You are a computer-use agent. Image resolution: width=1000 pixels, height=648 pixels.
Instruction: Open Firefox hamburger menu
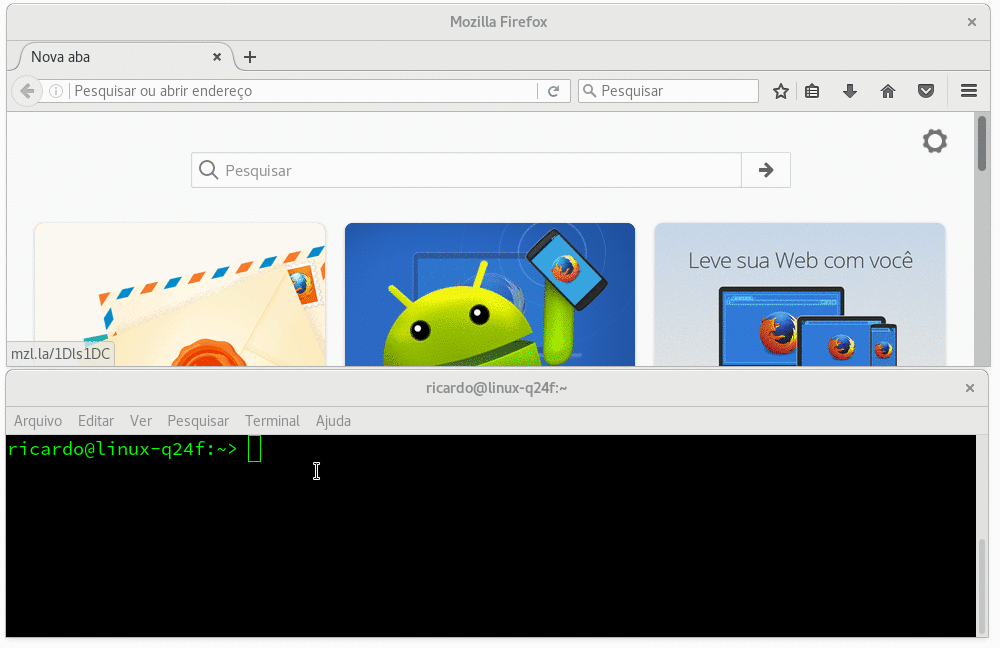[x=969, y=91]
